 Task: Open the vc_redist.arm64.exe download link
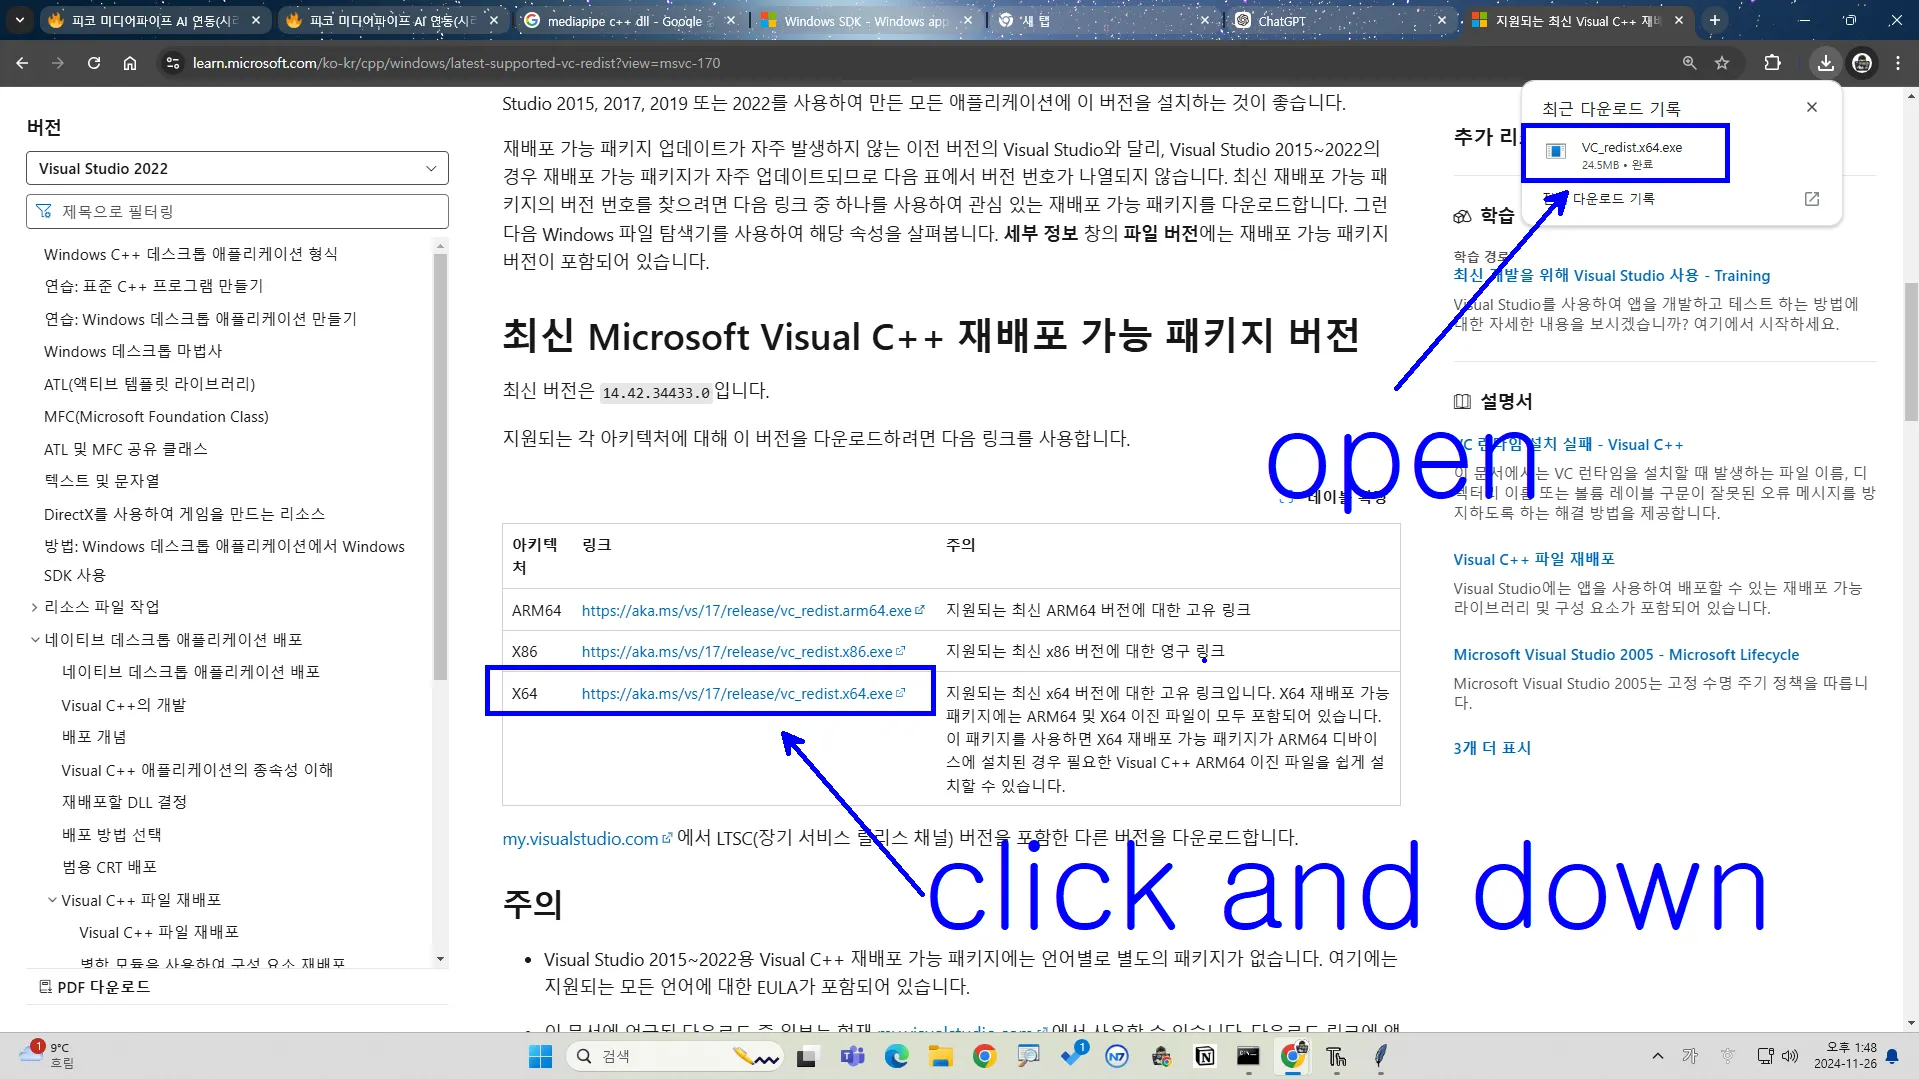pos(752,610)
